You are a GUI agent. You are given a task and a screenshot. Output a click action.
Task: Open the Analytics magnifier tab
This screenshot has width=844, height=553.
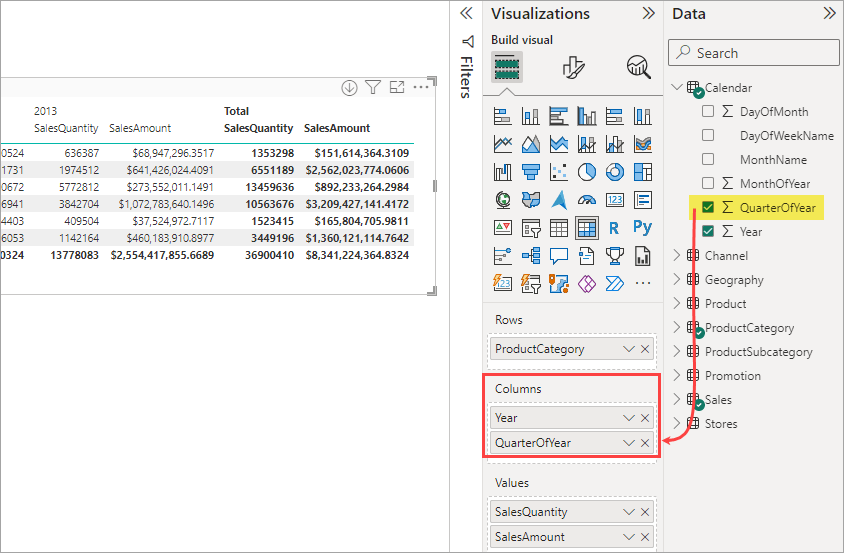click(x=638, y=67)
